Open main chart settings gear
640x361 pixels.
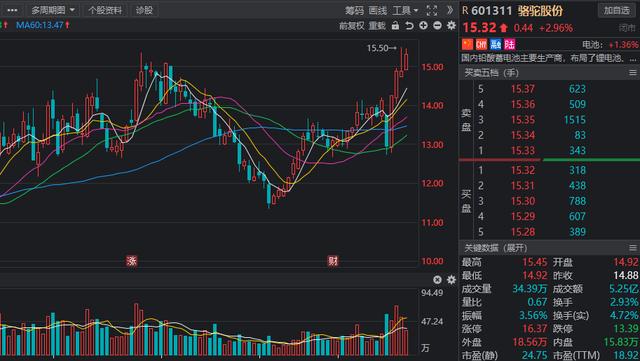pyautogui.click(x=451, y=26)
